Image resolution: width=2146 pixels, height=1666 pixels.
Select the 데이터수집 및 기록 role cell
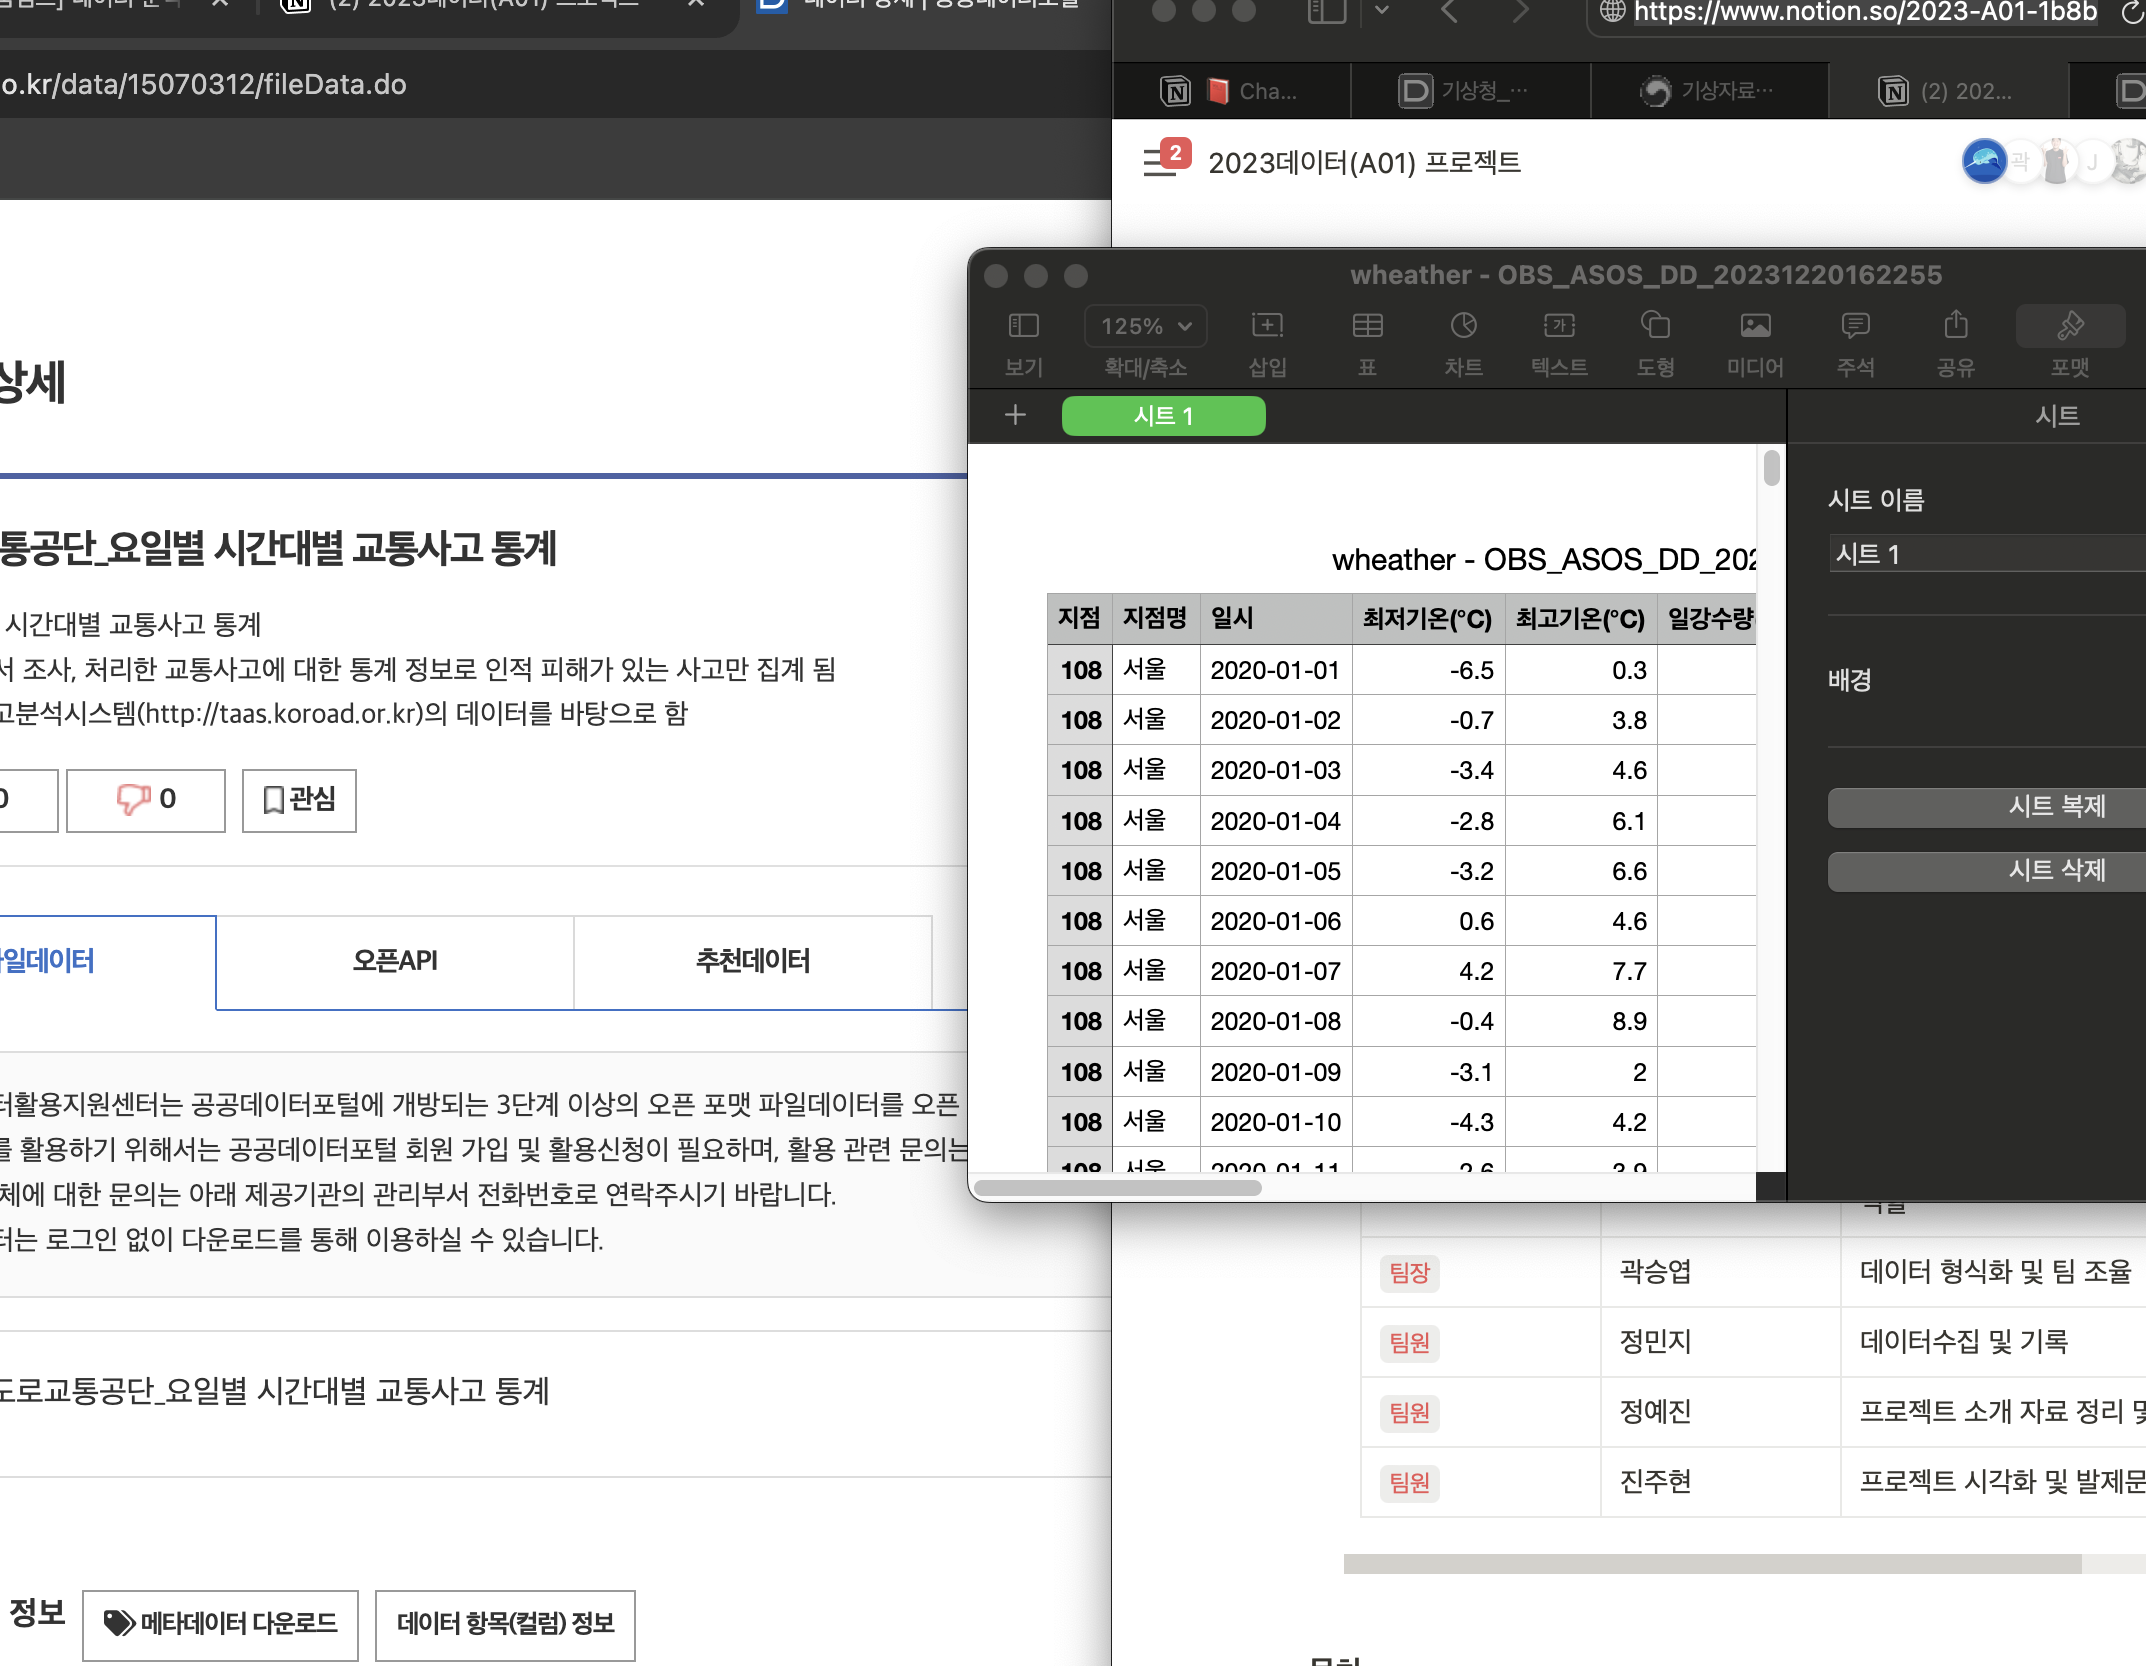pos(1993,1342)
